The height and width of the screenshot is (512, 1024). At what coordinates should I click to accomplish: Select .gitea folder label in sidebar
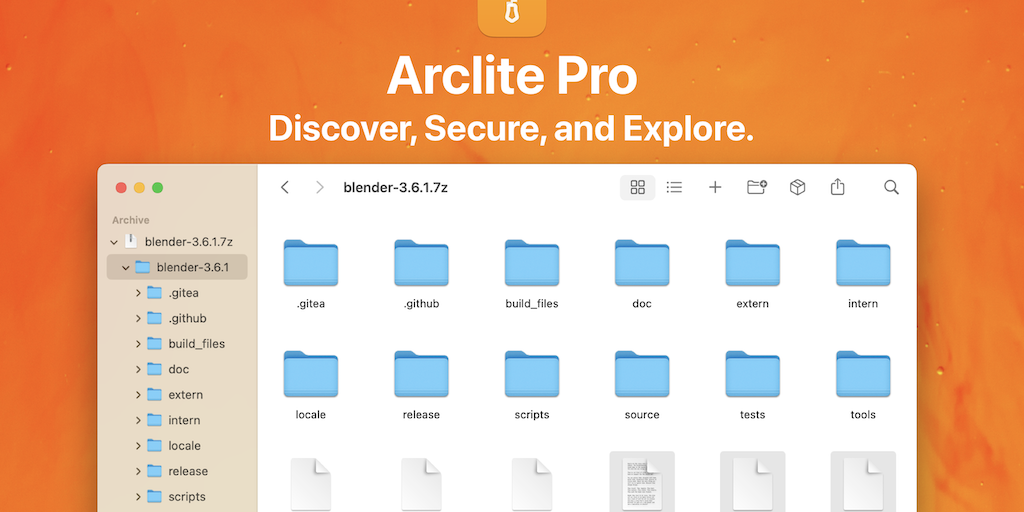[184, 293]
